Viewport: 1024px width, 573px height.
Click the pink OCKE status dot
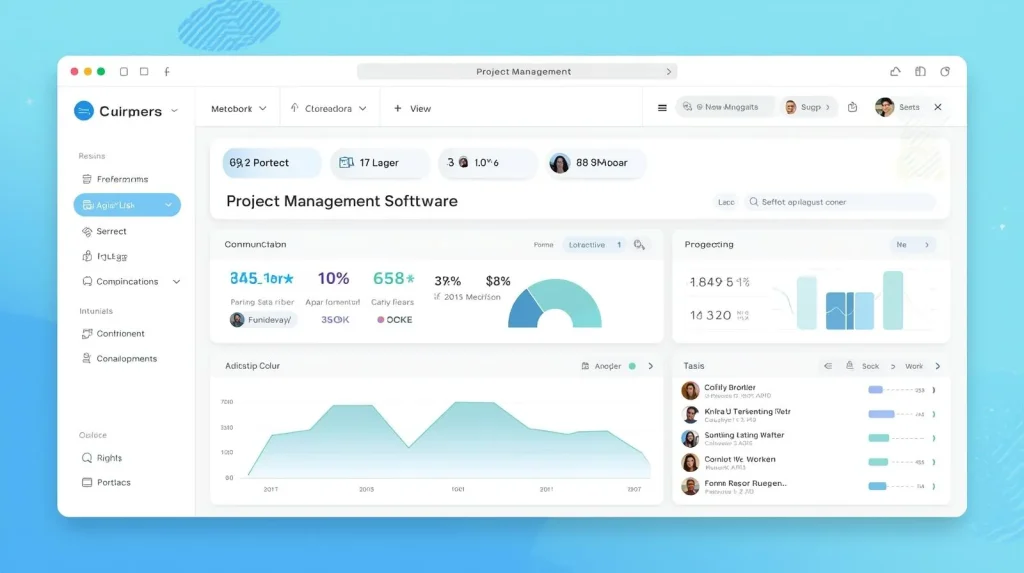[381, 320]
